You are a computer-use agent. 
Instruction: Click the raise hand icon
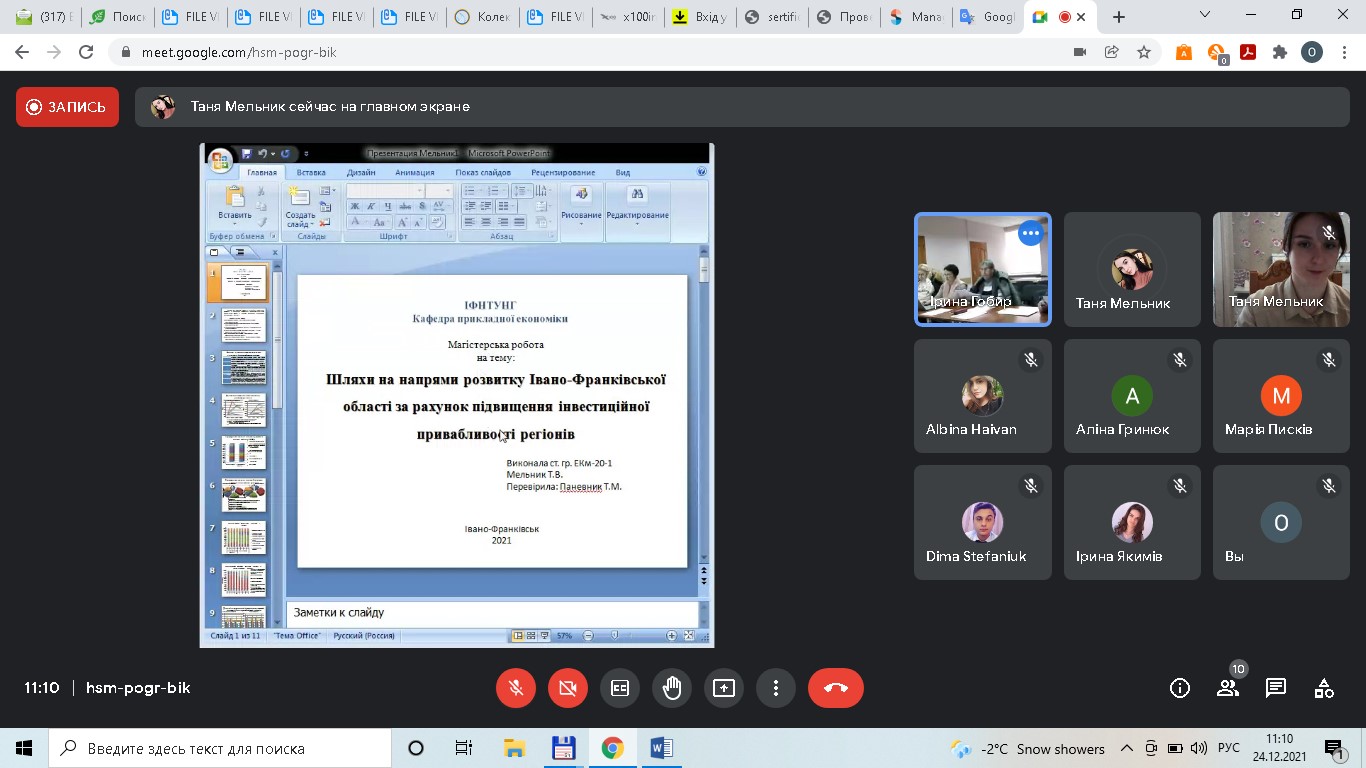pyautogui.click(x=671, y=688)
